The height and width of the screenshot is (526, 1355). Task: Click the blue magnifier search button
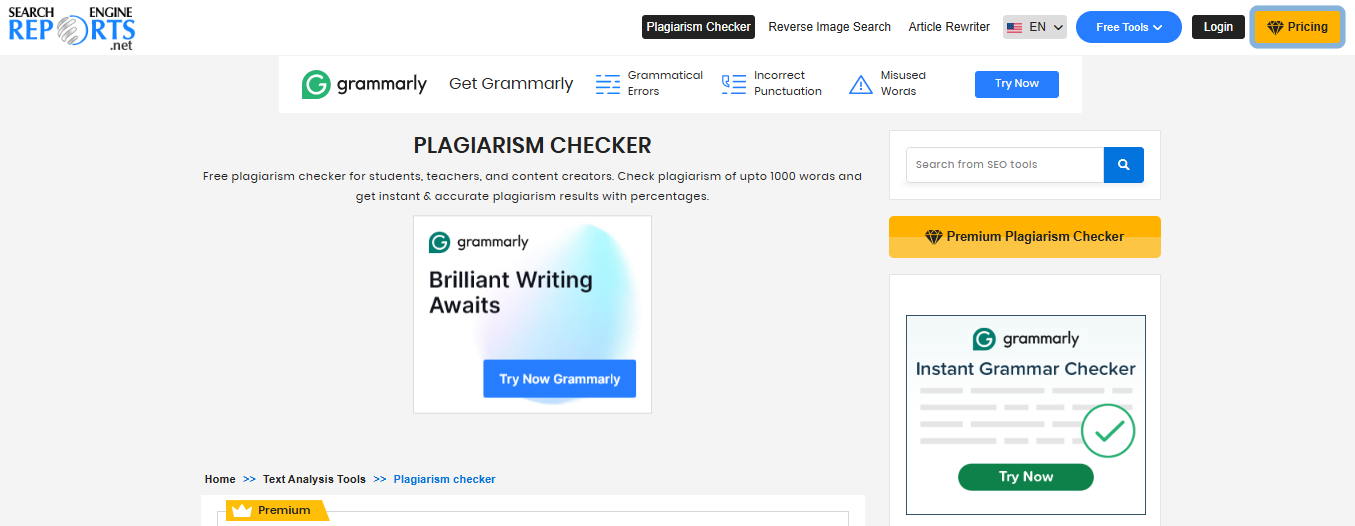[1124, 165]
